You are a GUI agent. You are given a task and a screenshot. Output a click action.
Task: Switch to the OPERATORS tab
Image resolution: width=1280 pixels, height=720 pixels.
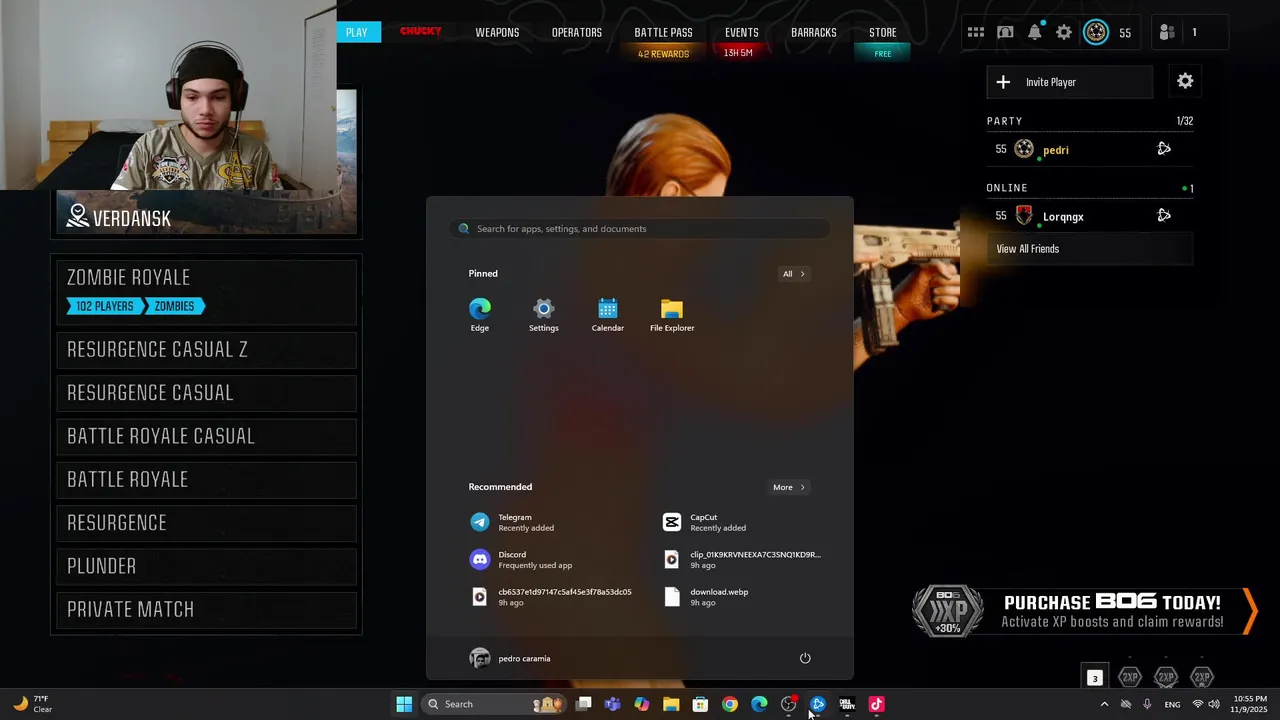[577, 33]
